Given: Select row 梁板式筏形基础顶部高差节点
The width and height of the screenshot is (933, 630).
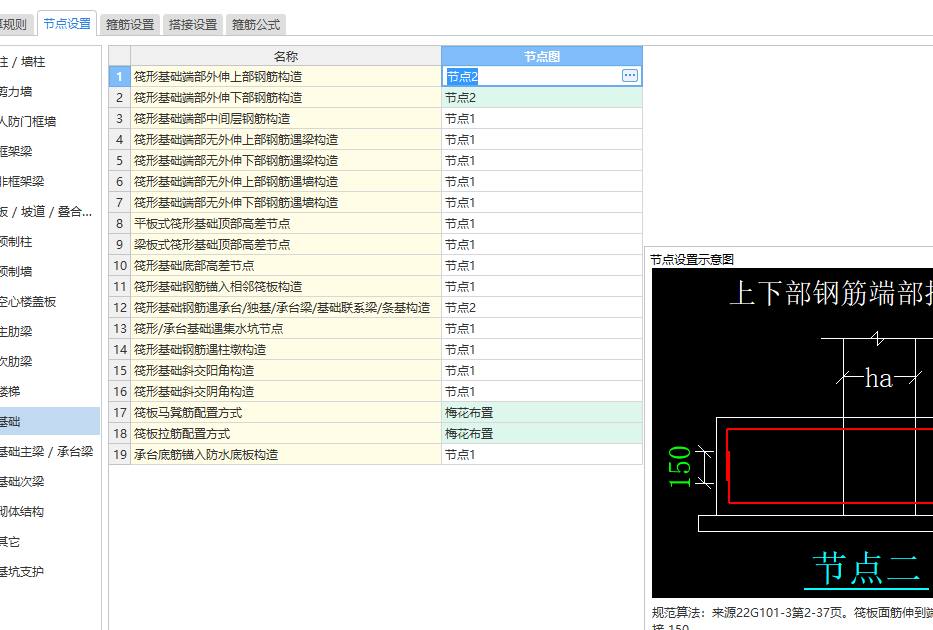Looking at the screenshot, I should [286, 245].
